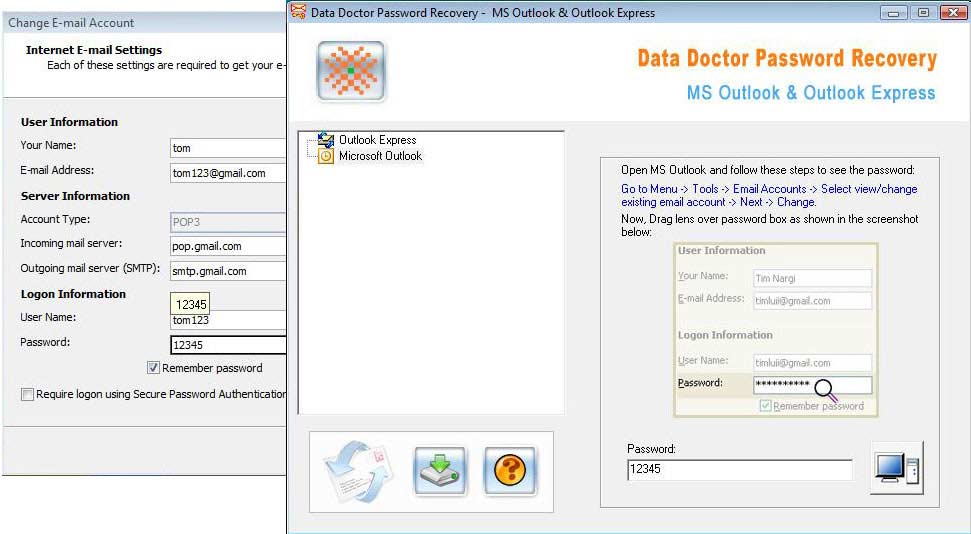Screen dimensions: 971x534
Task: Click the Outlook Express envelope icon
Action: [326, 140]
